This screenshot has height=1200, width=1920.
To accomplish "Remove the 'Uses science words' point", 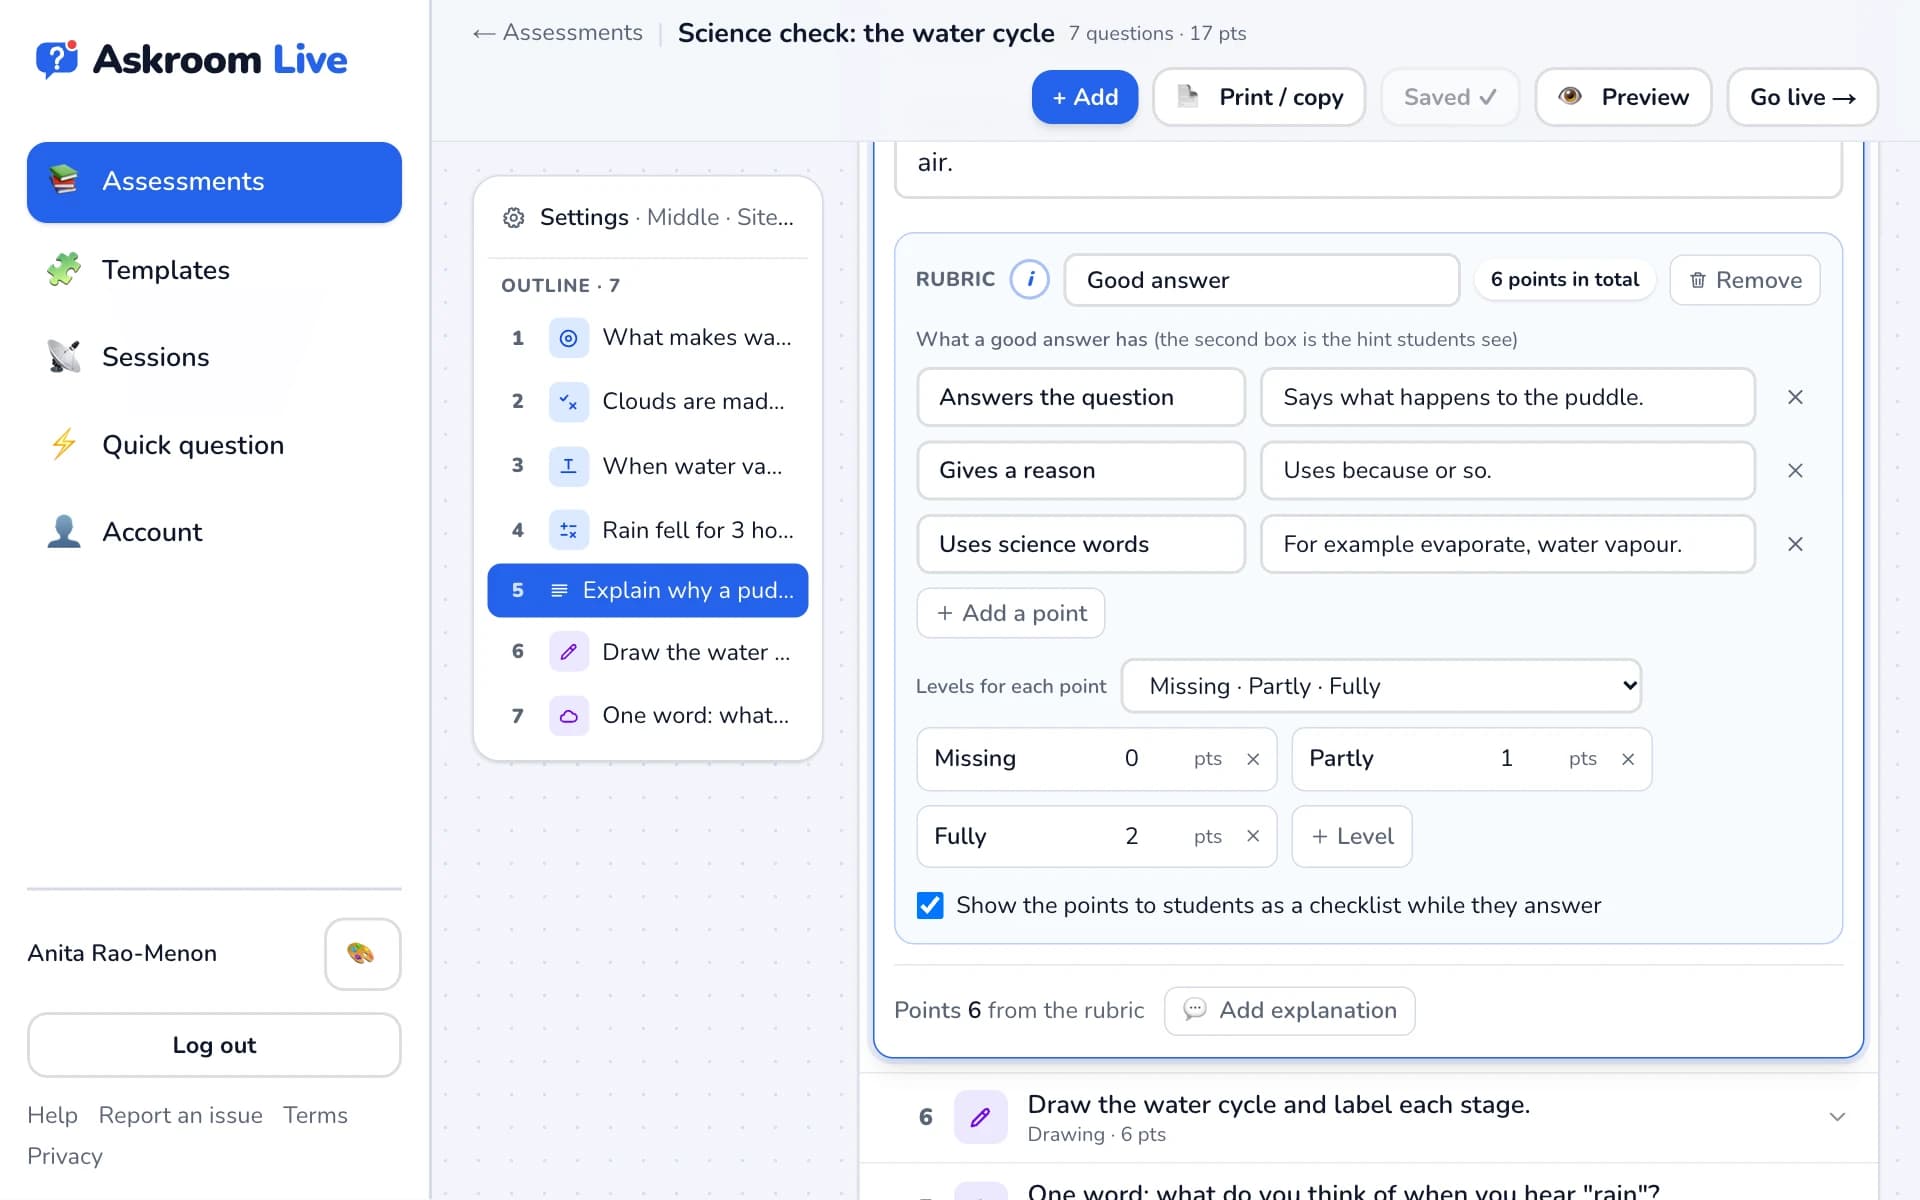I will pos(1795,544).
